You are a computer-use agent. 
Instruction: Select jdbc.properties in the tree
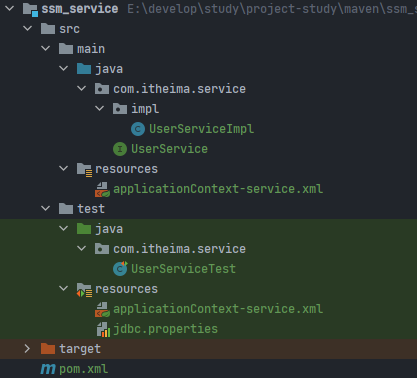coord(165,329)
